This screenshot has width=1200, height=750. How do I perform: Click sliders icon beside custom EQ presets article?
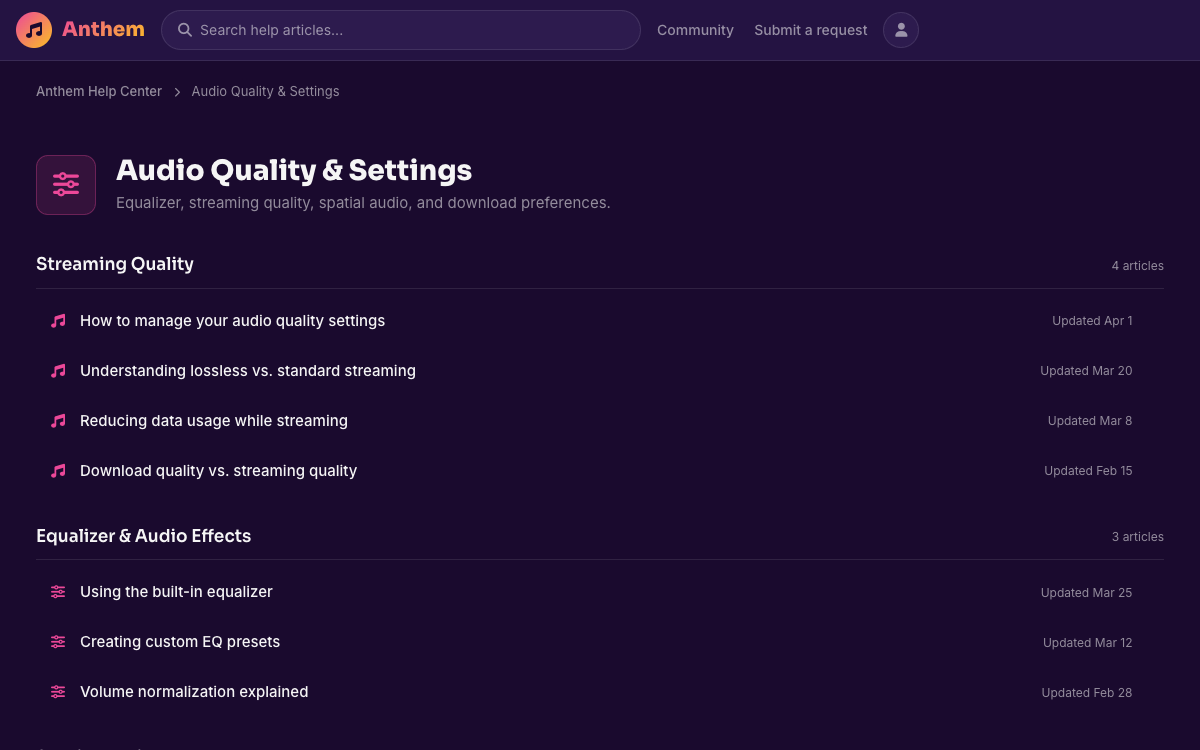[x=58, y=642]
